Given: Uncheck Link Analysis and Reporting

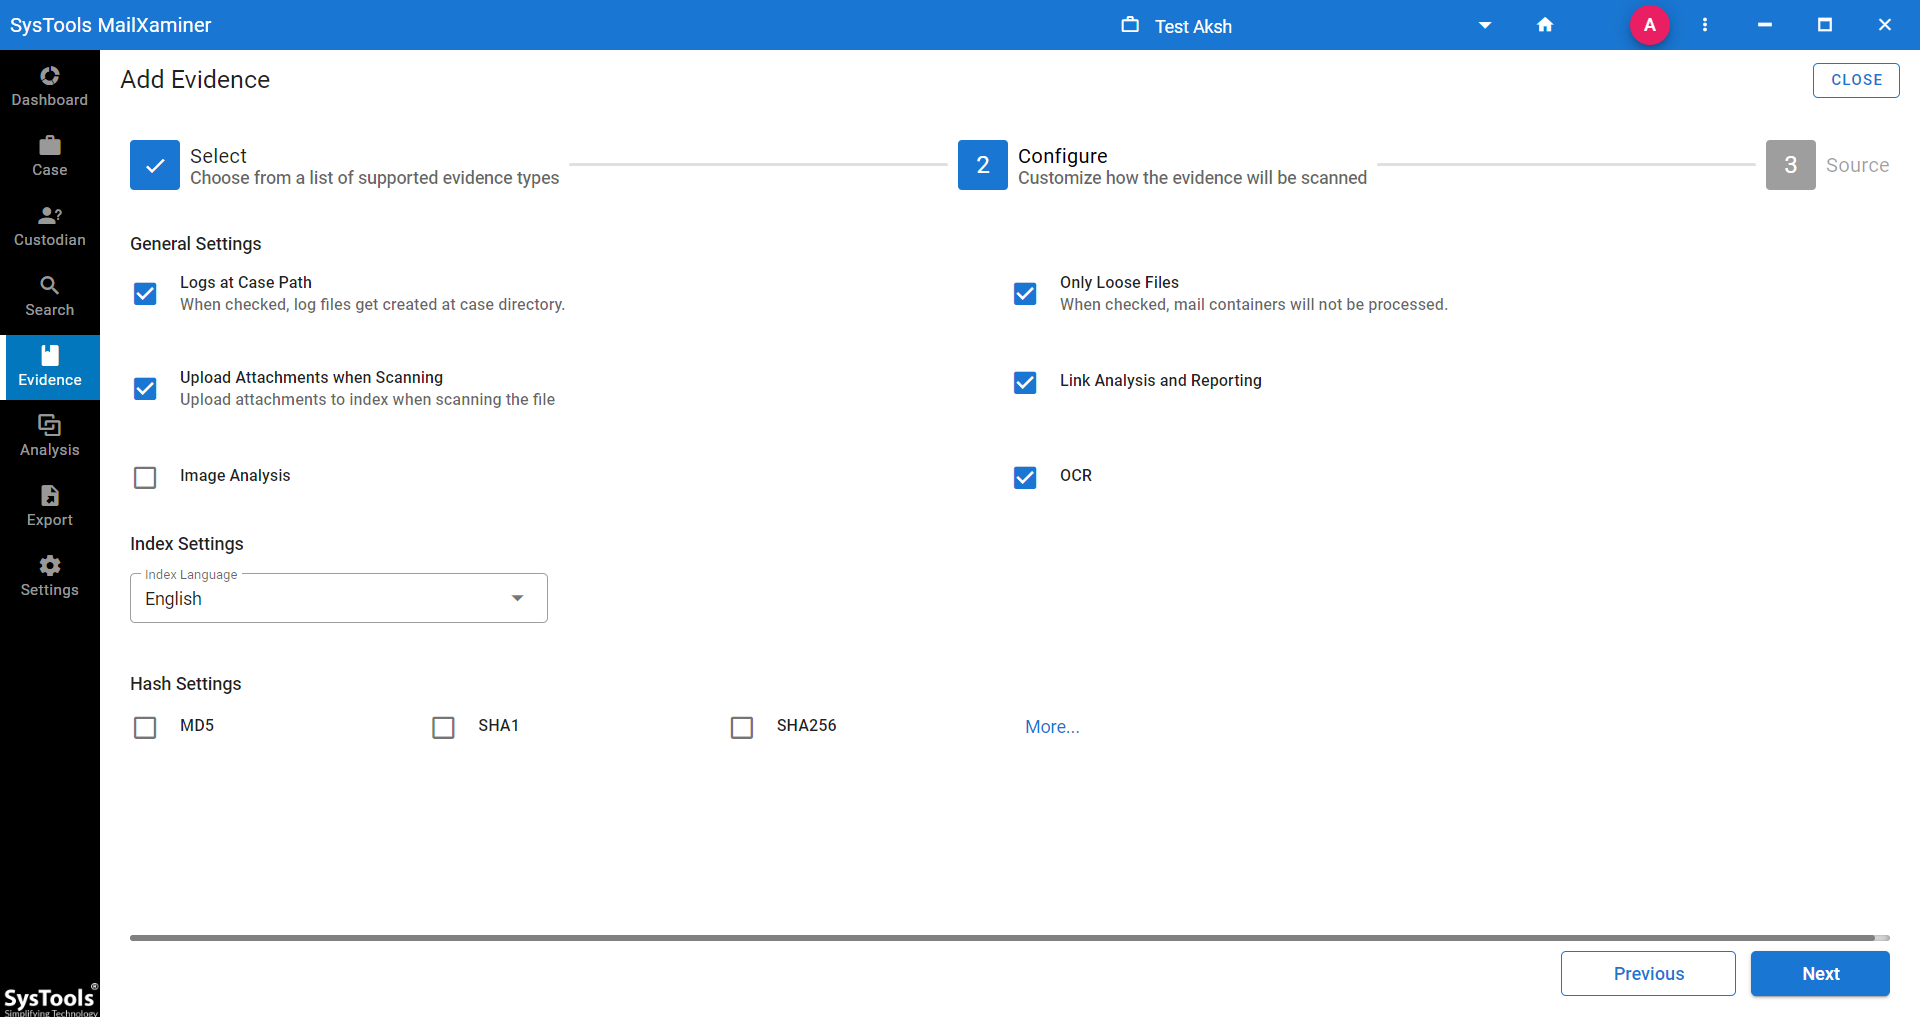Looking at the screenshot, I should pos(1025,382).
